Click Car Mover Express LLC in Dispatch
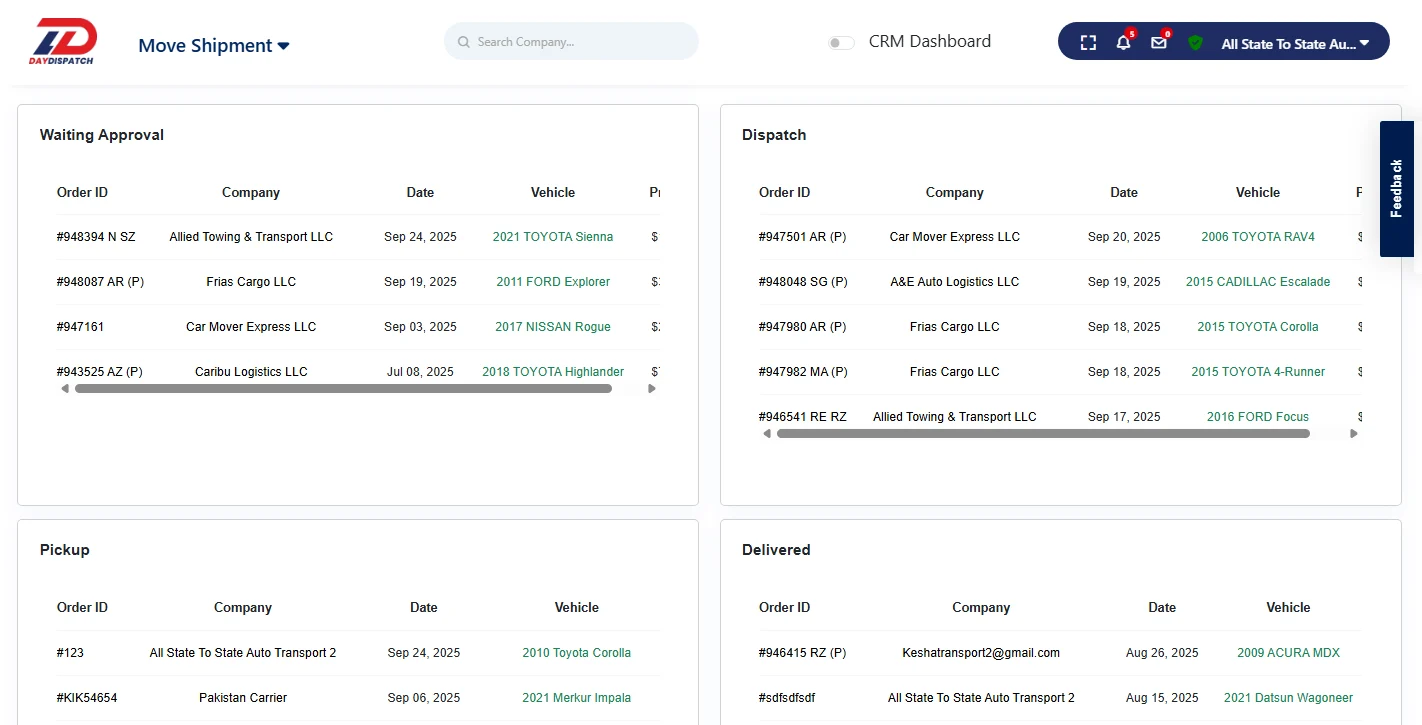The height and width of the screenshot is (725, 1422). tap(955, 237)
